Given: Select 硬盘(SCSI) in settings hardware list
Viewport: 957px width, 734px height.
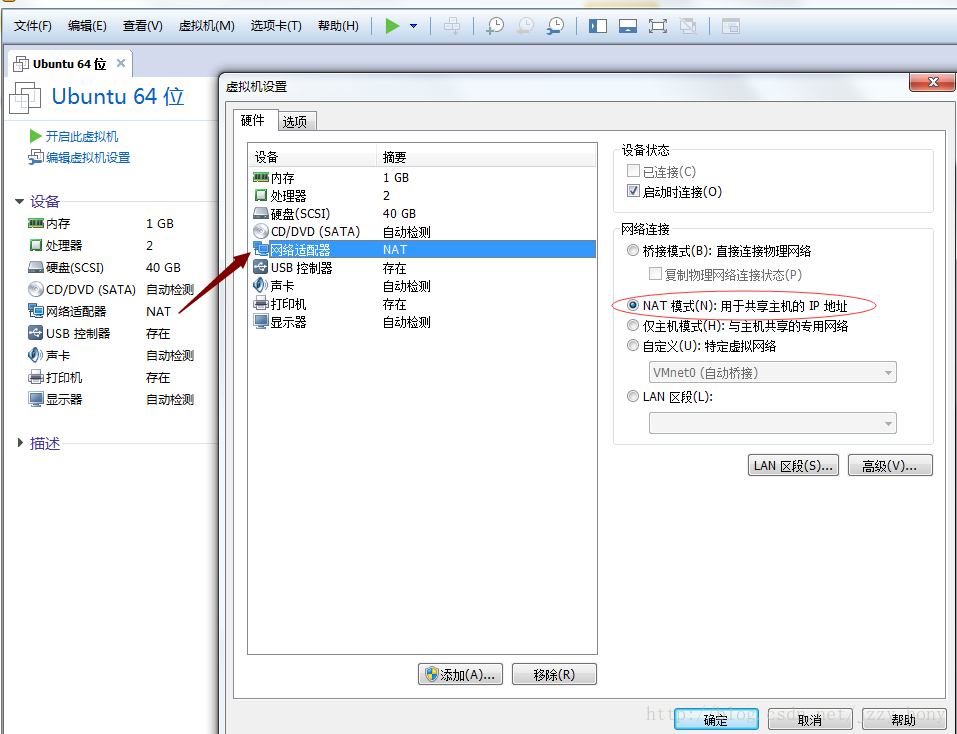Looking at the screenshot, I should tap(422, 214).
